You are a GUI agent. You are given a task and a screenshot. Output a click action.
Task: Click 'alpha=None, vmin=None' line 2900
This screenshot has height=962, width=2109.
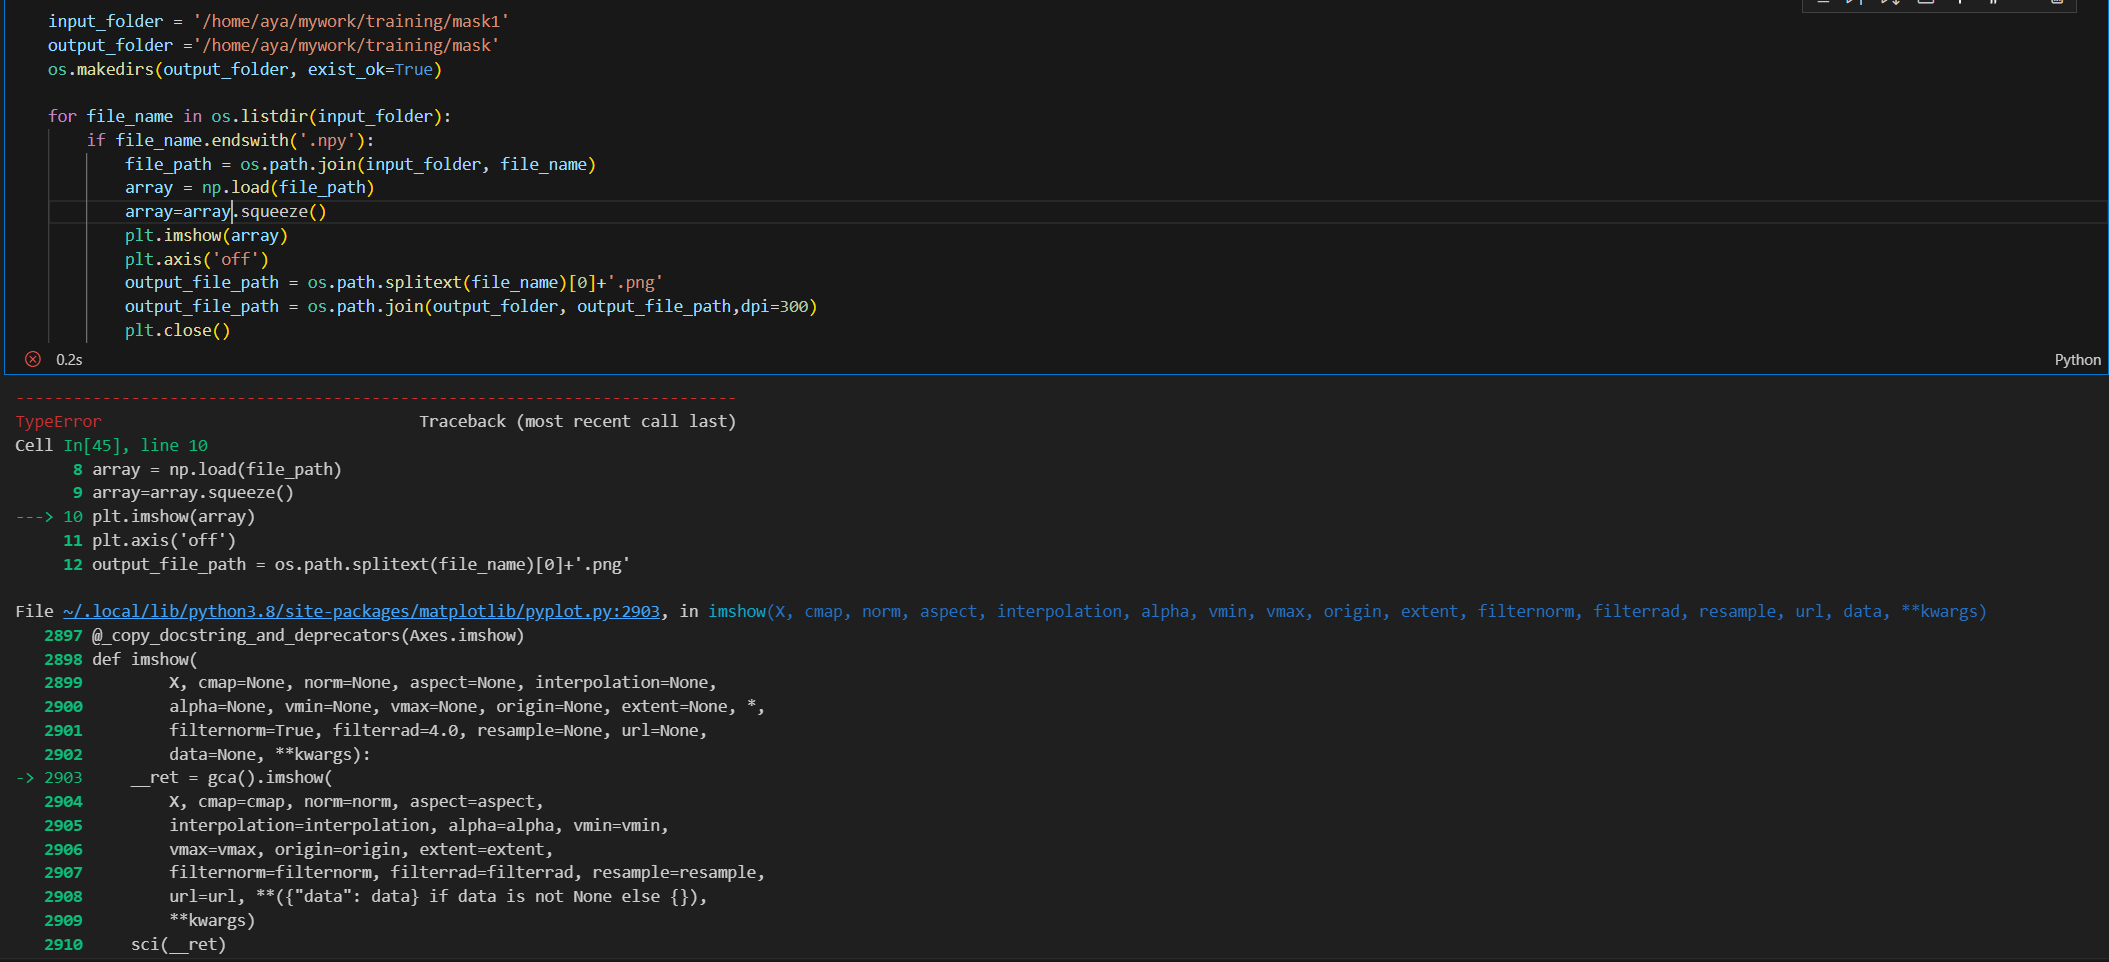click(x=467, y=706)
